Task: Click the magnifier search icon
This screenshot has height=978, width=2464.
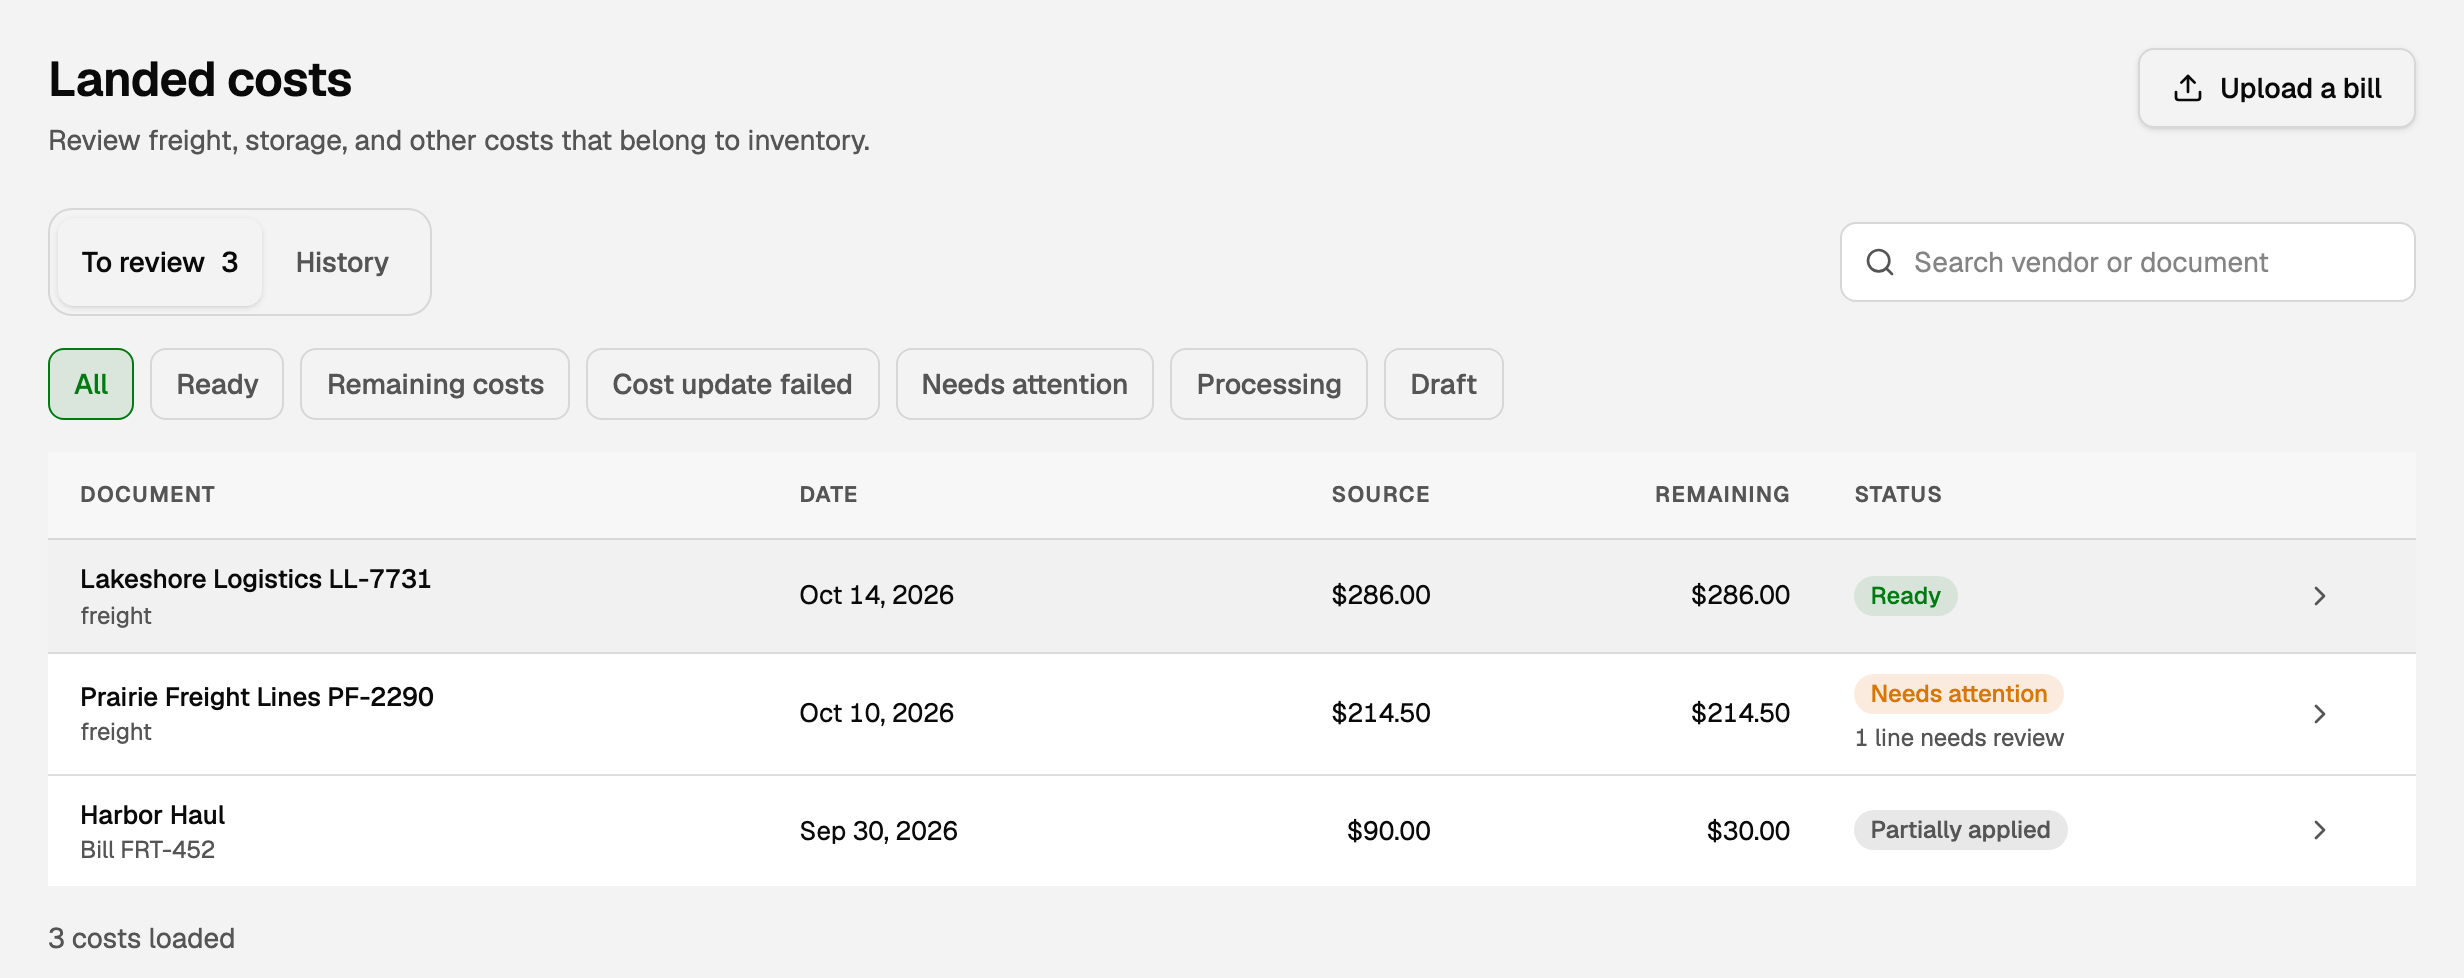Action: 1880,262
